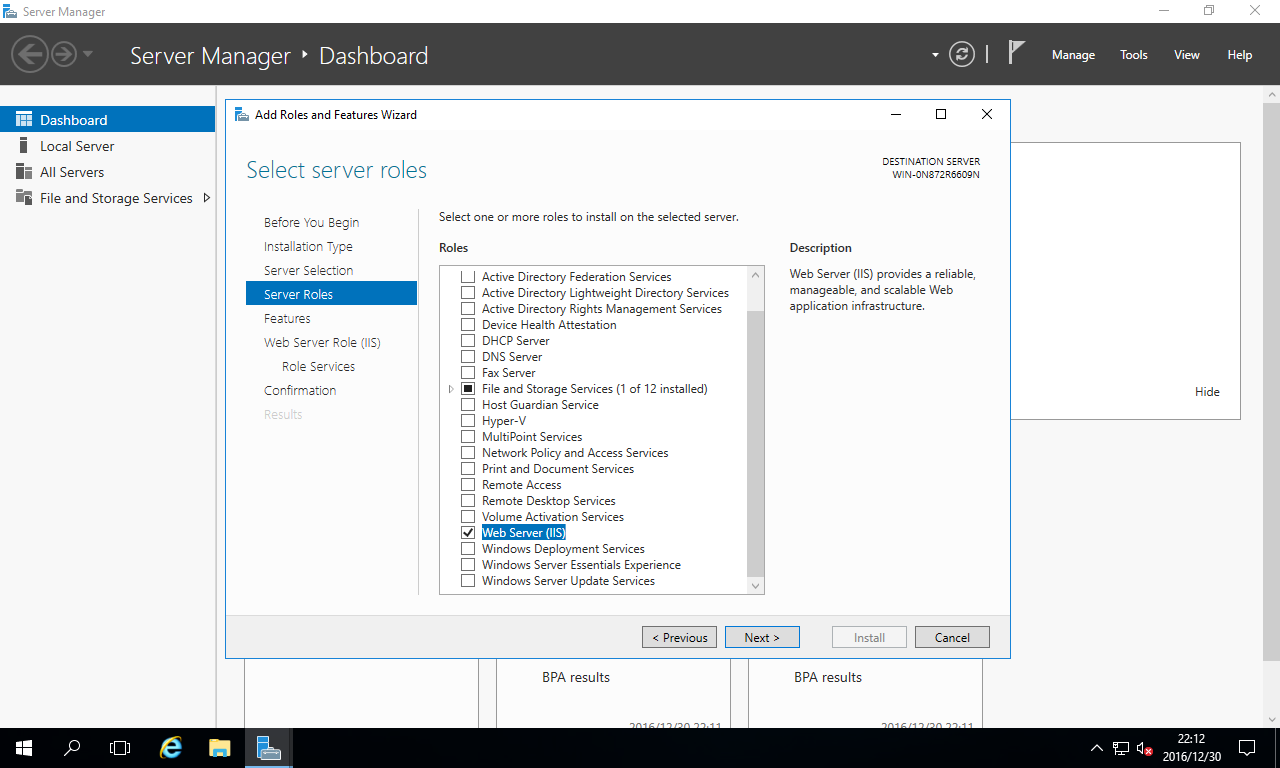
Task: Check Active Directory Federation Services
Action: pos(468,277)
